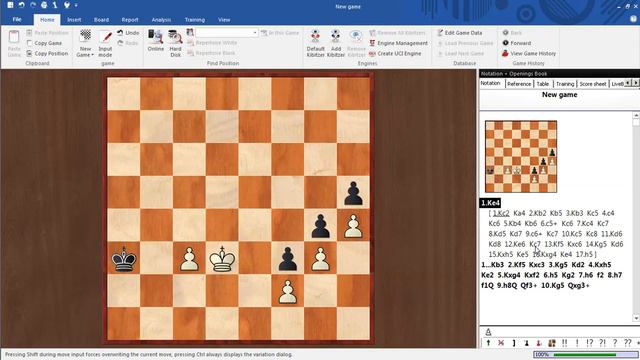Switch to the Analysis ribbon tab
The height and width of the screenshot is (360, 640).
[161, 20]
